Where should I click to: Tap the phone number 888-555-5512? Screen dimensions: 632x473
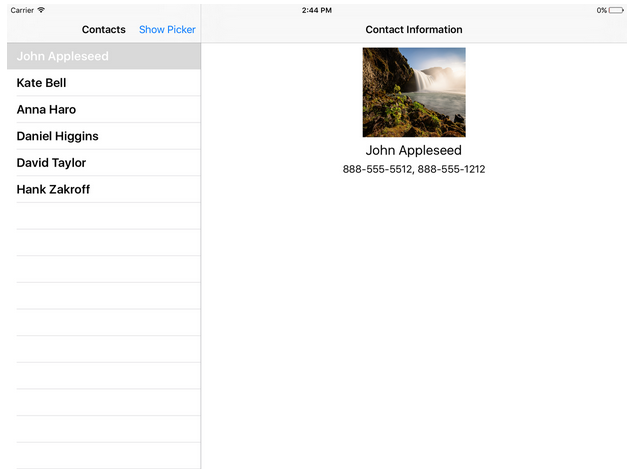[x=377, y=170]
